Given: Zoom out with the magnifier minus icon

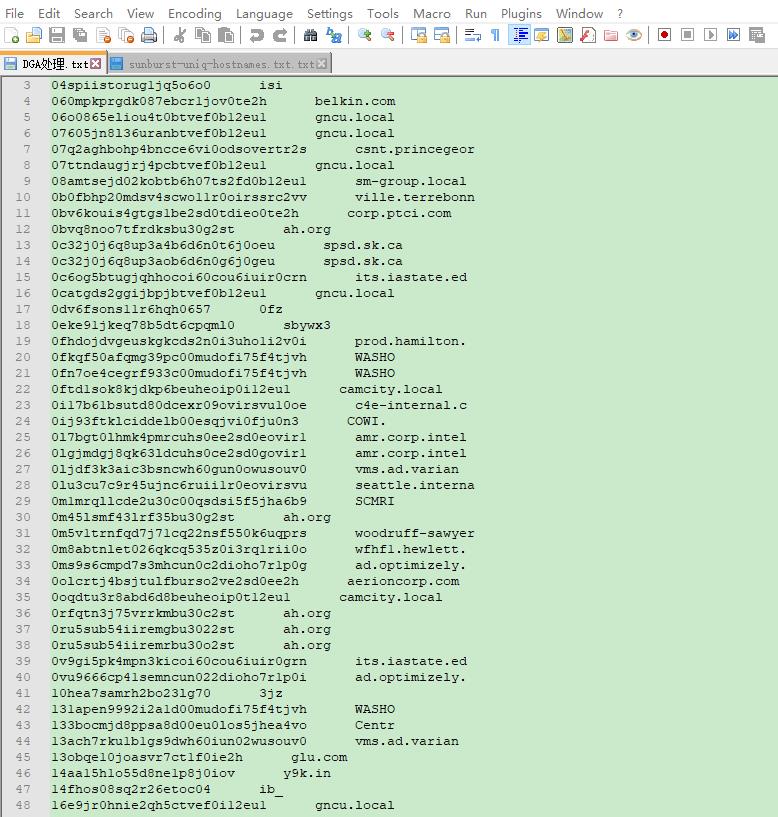Looking at the screenshot, I should [x=388, y=35].
